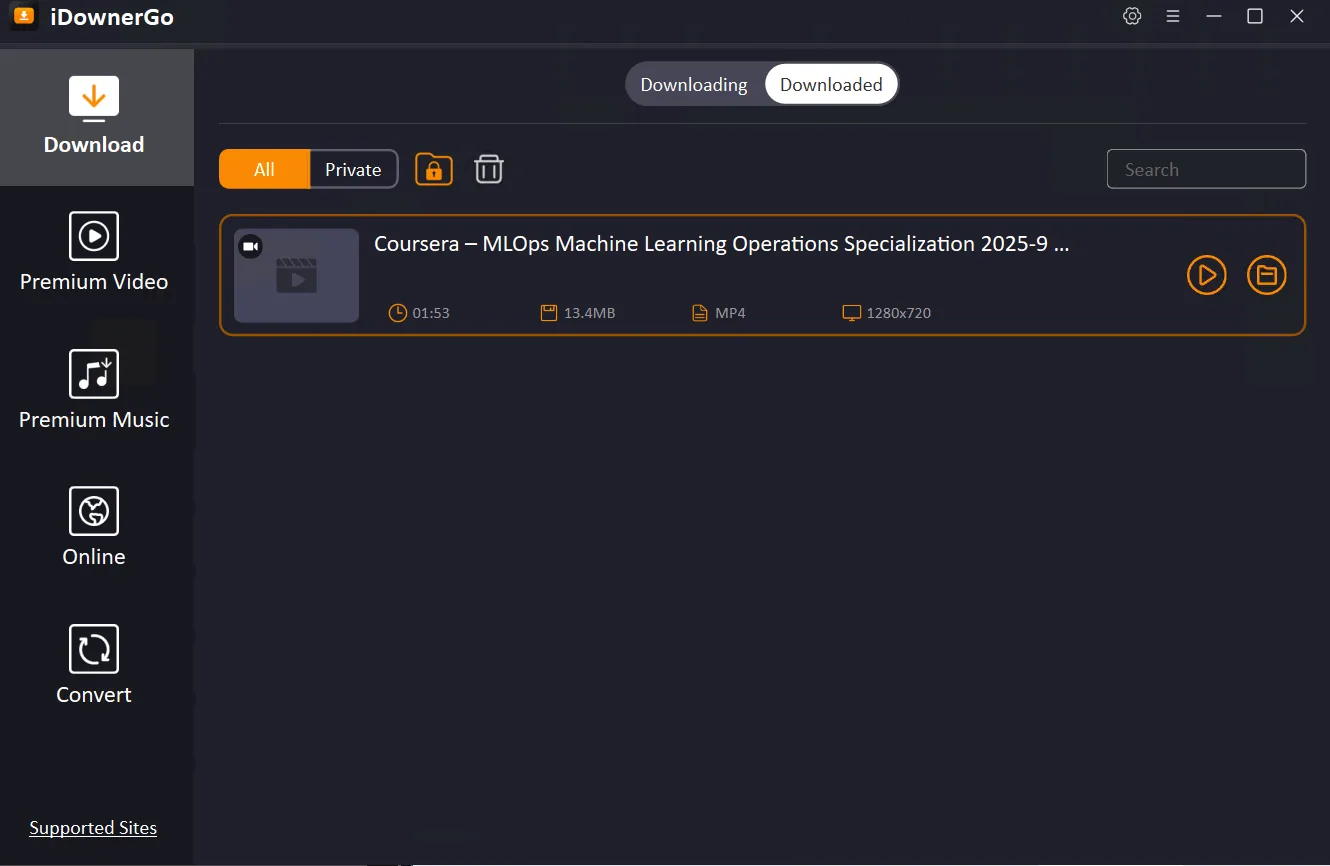Click the 13.4MB file size value
The height and width of the screenshot is (866, 1330).
(x=589, y=313)
